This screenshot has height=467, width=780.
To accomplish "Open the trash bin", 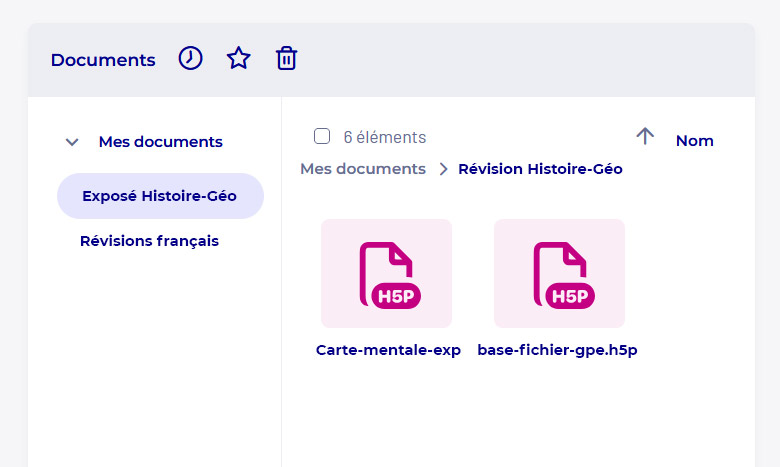I will (286, 59).
